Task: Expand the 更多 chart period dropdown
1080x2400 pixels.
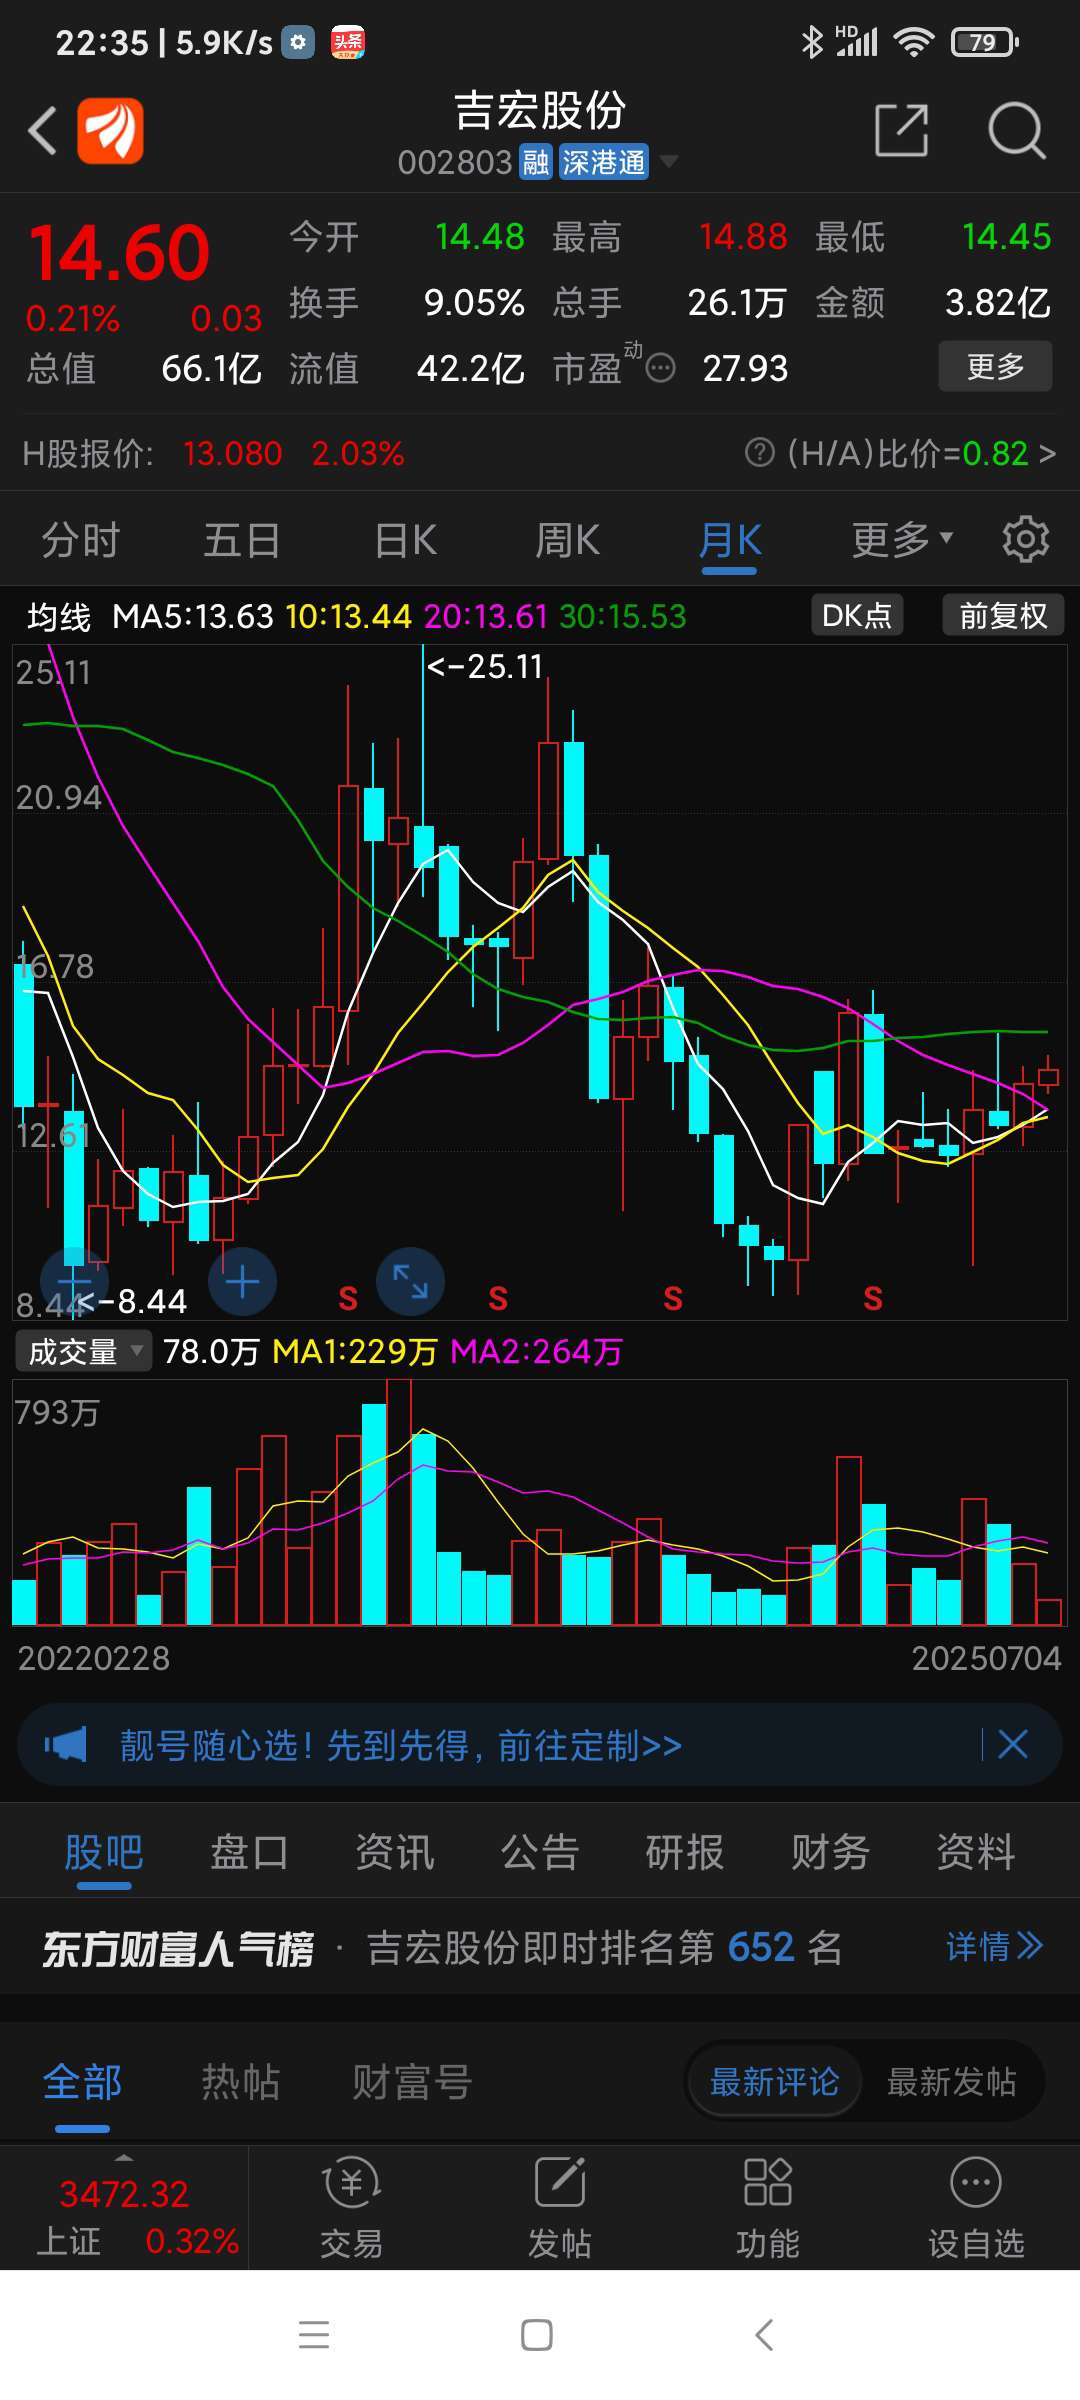Action: coord(901,540)
